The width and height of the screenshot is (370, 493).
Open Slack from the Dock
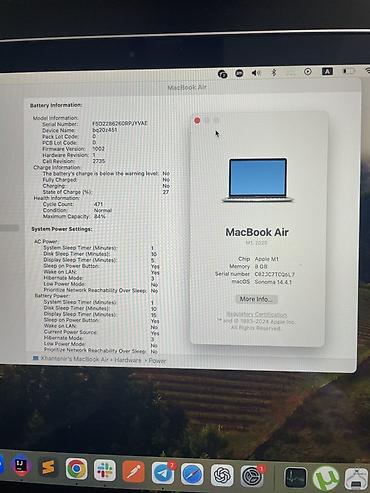click(105, 470)
